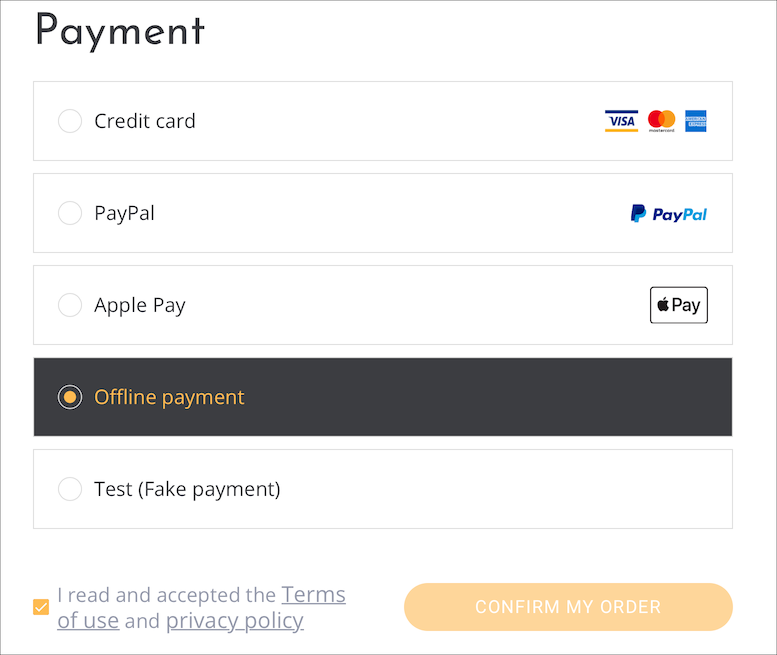Click the Test (Fake payment) label

click(187, 489)
